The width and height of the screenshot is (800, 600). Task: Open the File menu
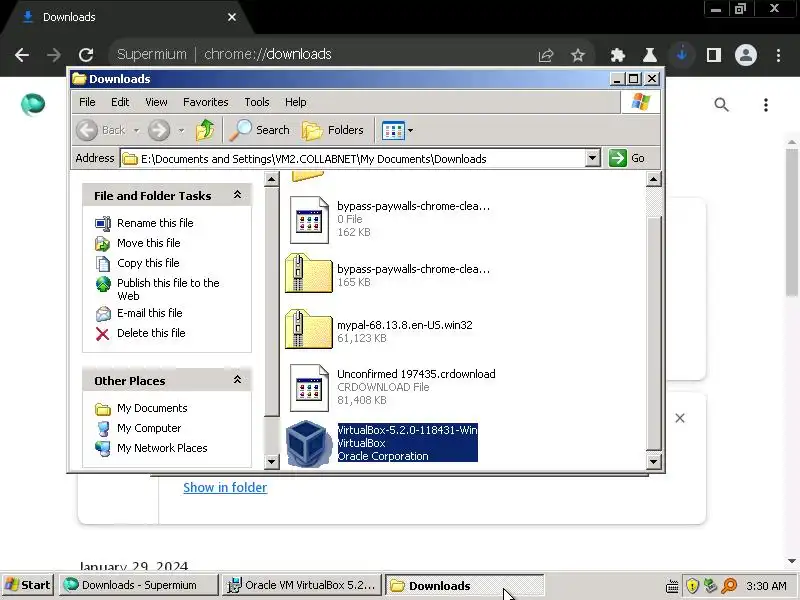click(87, 102)
